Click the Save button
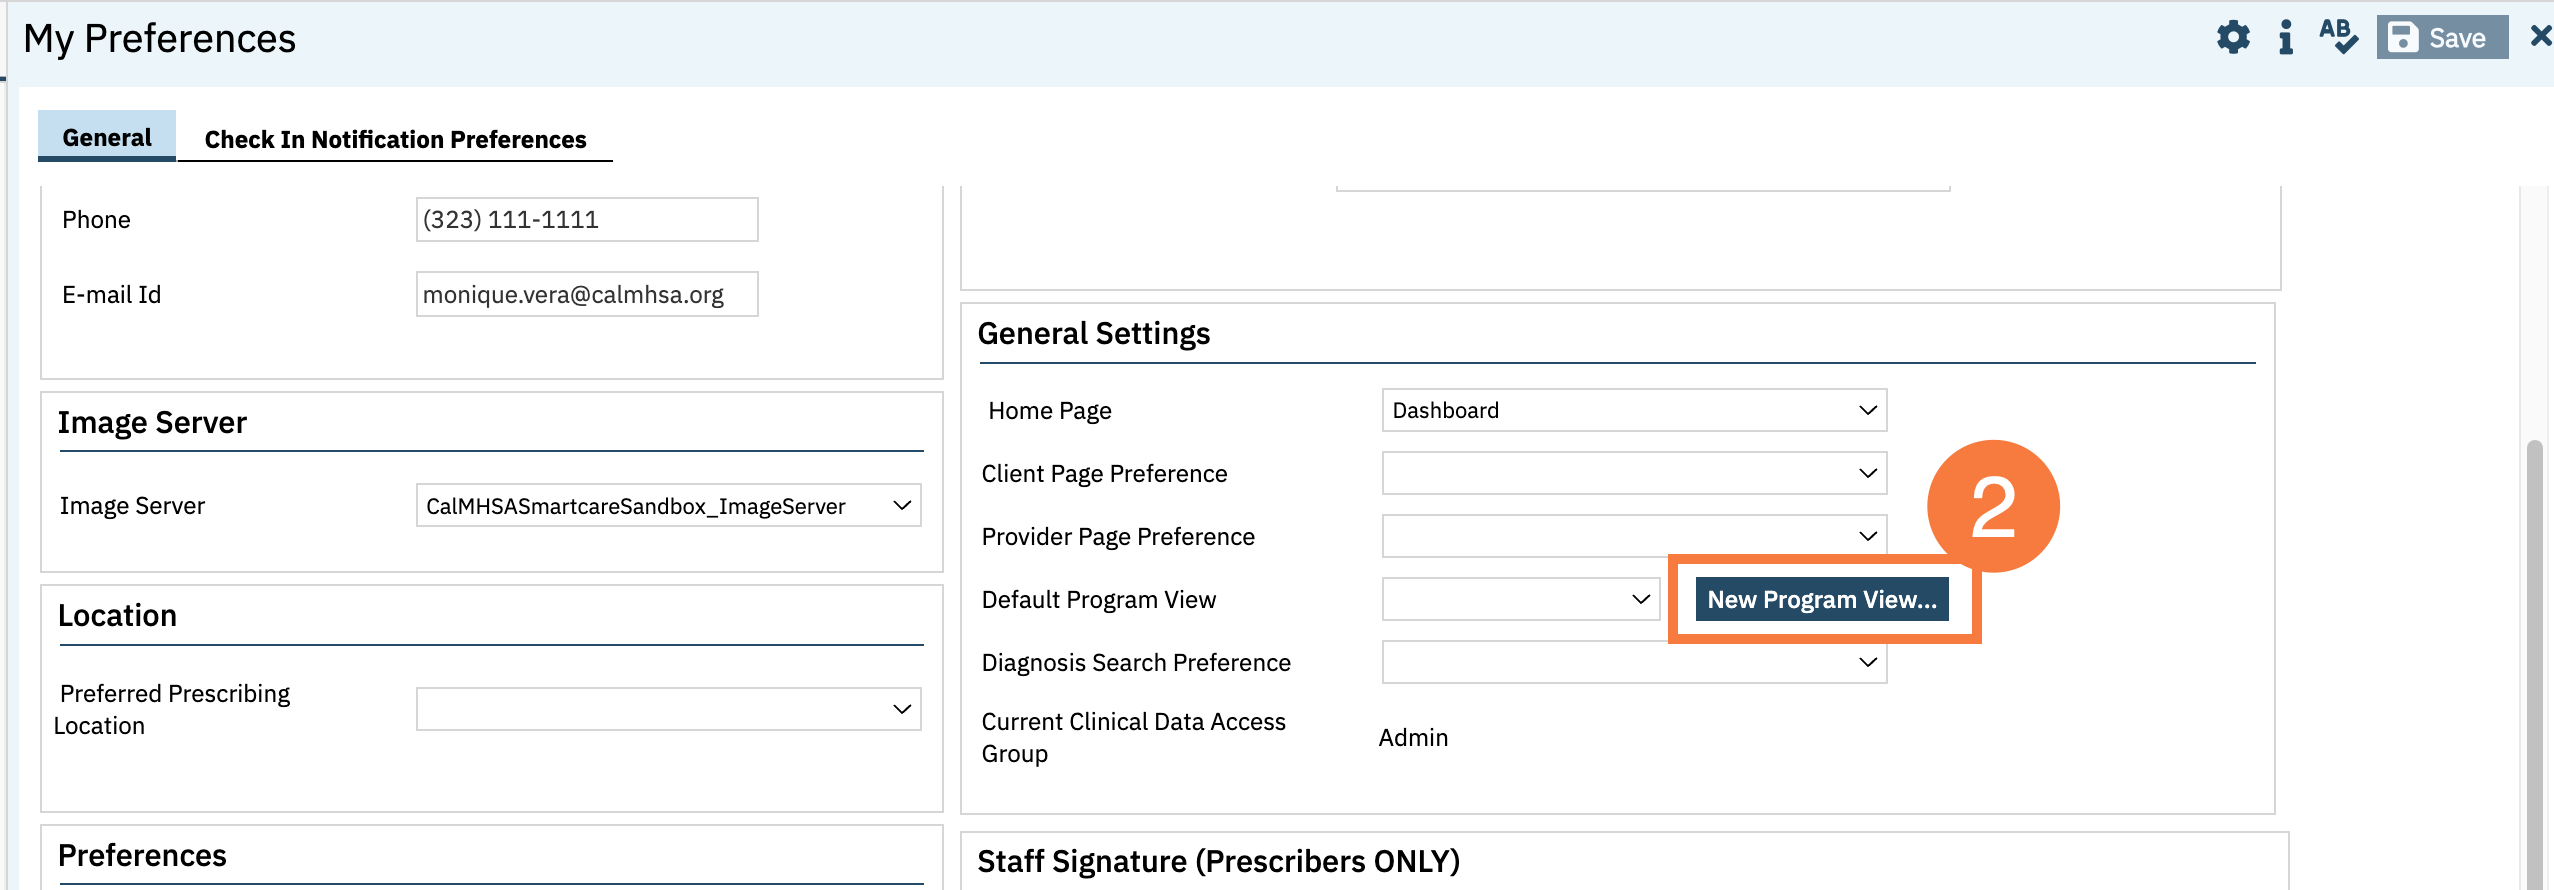The image size is (2554, 890). click(x=2441, y=38)
